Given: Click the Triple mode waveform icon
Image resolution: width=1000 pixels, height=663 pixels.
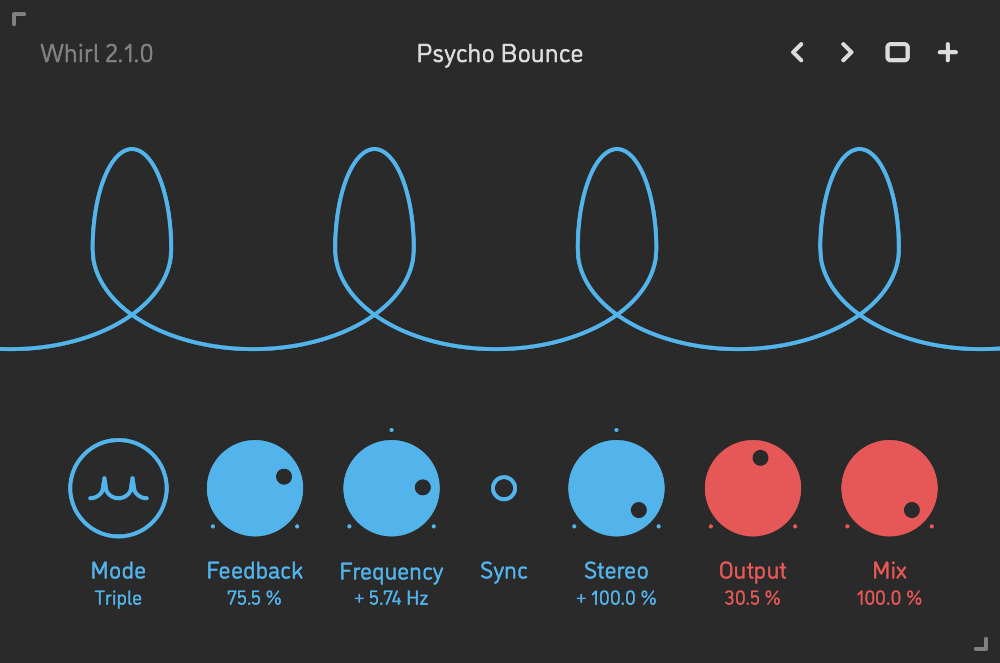Looking at the screenshot, I should pos(118,488).
